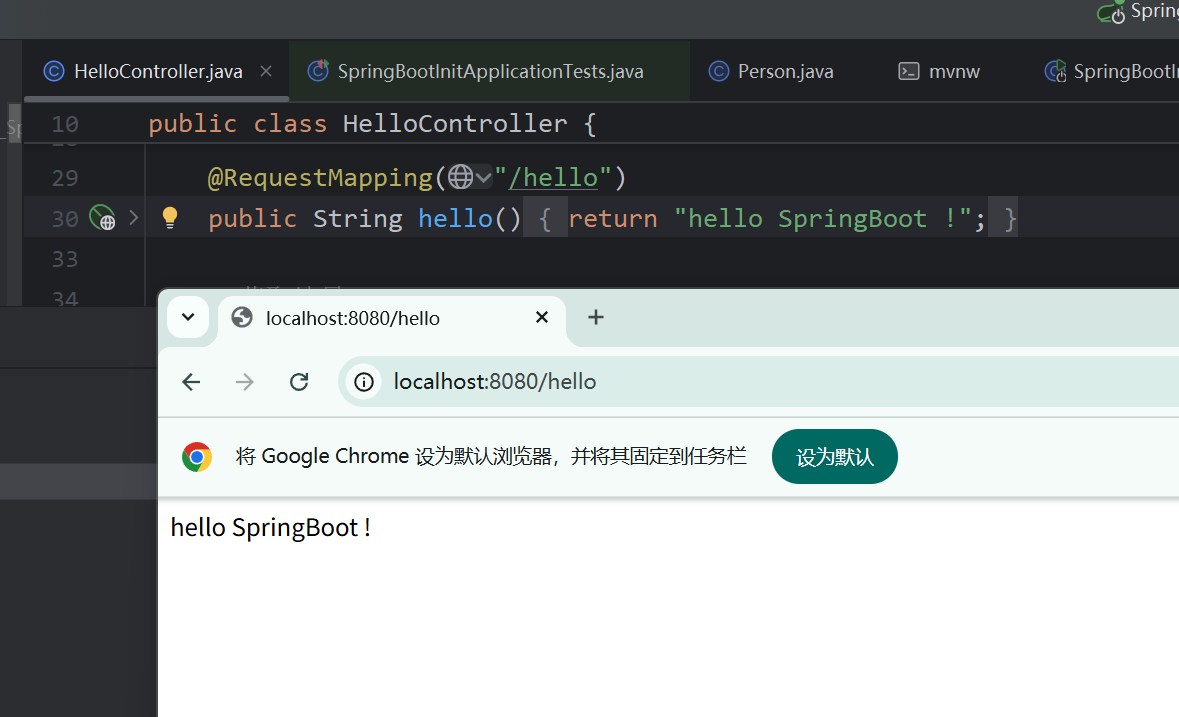Click the web endpoint gutter icon on line 30
1179x717 pixels.
(x=102, y=217)
